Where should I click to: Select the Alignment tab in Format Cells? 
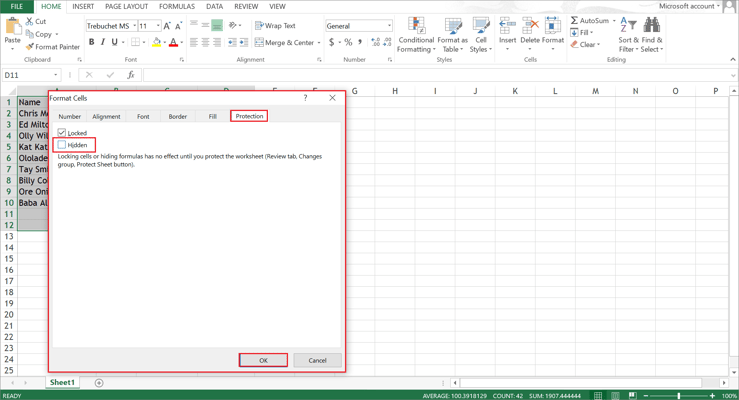(107, 116)
